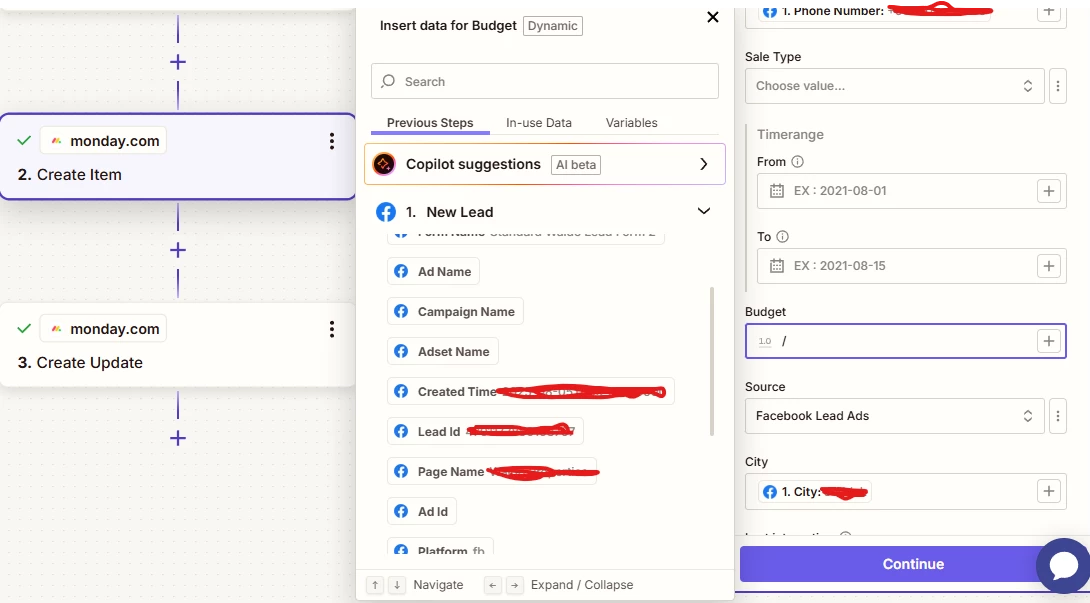Screen dimensions: 1090x603
Task: Click the search magnifier icon
Action: [389, 81]
